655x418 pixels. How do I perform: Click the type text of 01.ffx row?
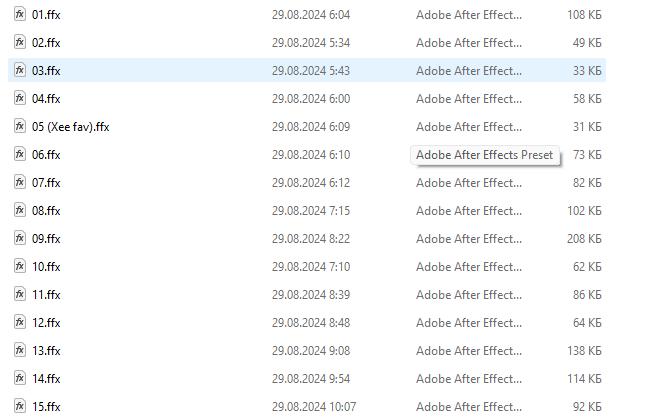click(x=469, y=15)
